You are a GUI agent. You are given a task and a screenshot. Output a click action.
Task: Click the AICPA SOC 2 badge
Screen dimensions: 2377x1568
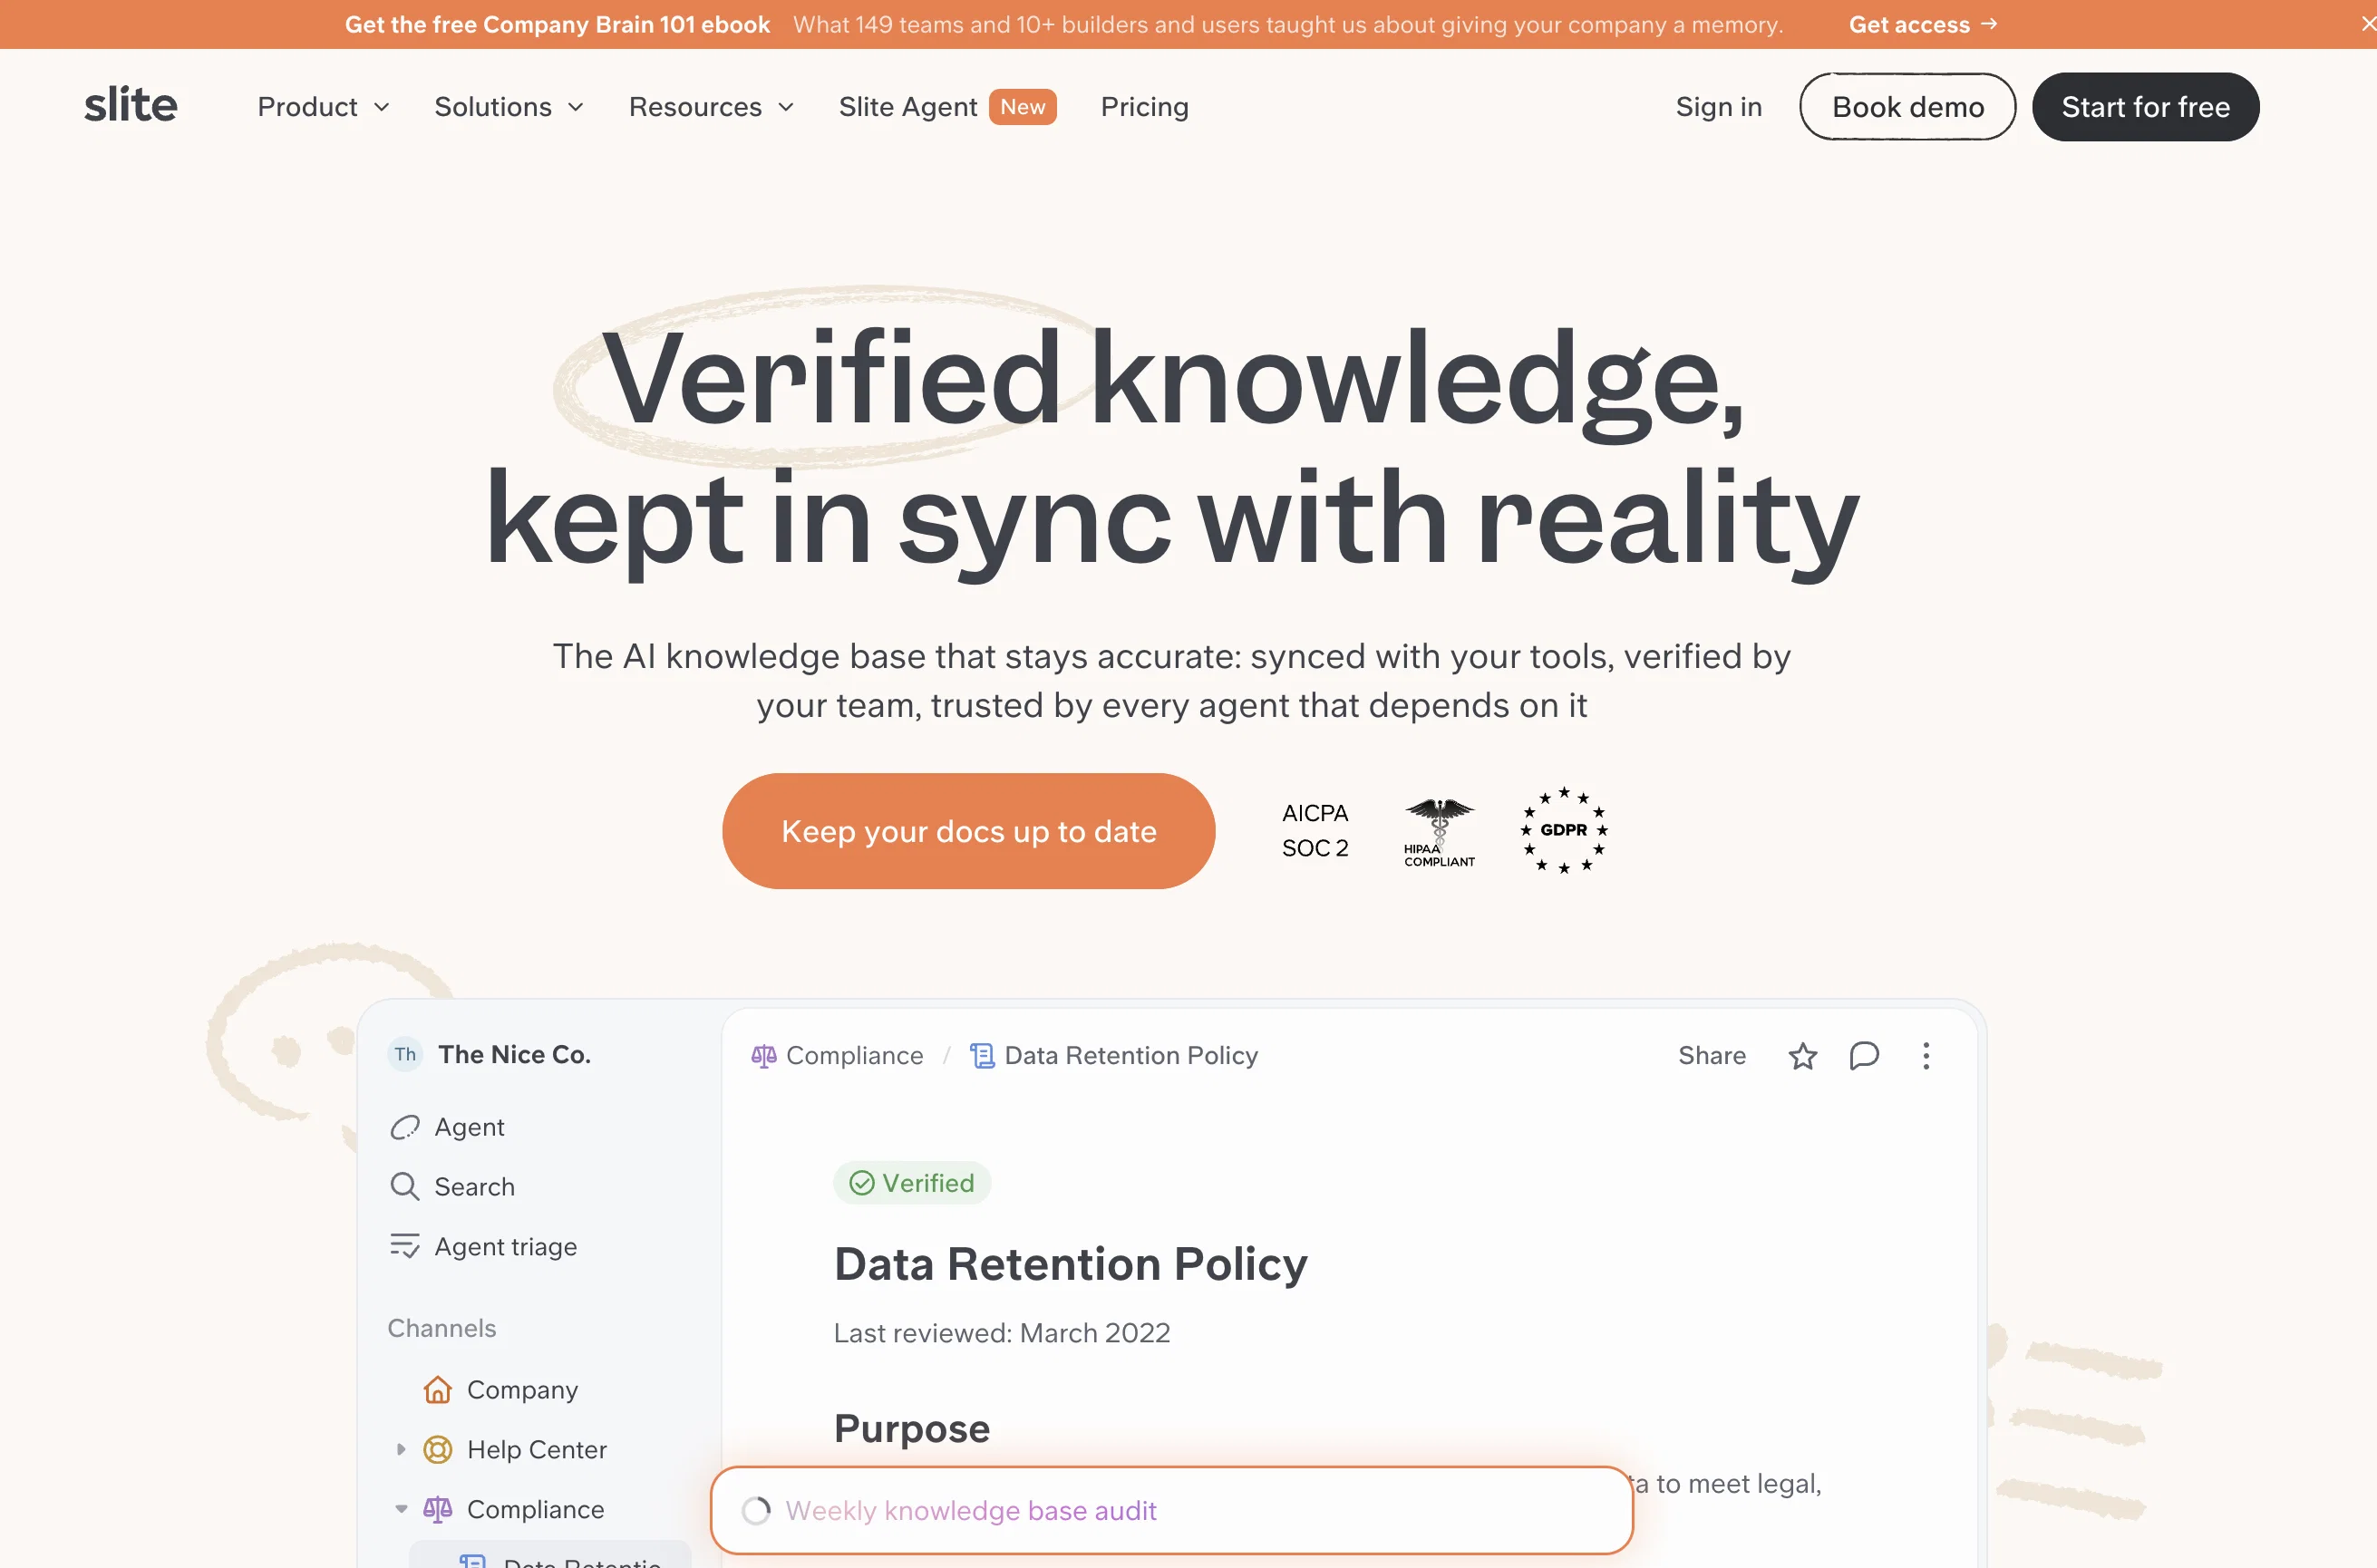(1315, 830)
